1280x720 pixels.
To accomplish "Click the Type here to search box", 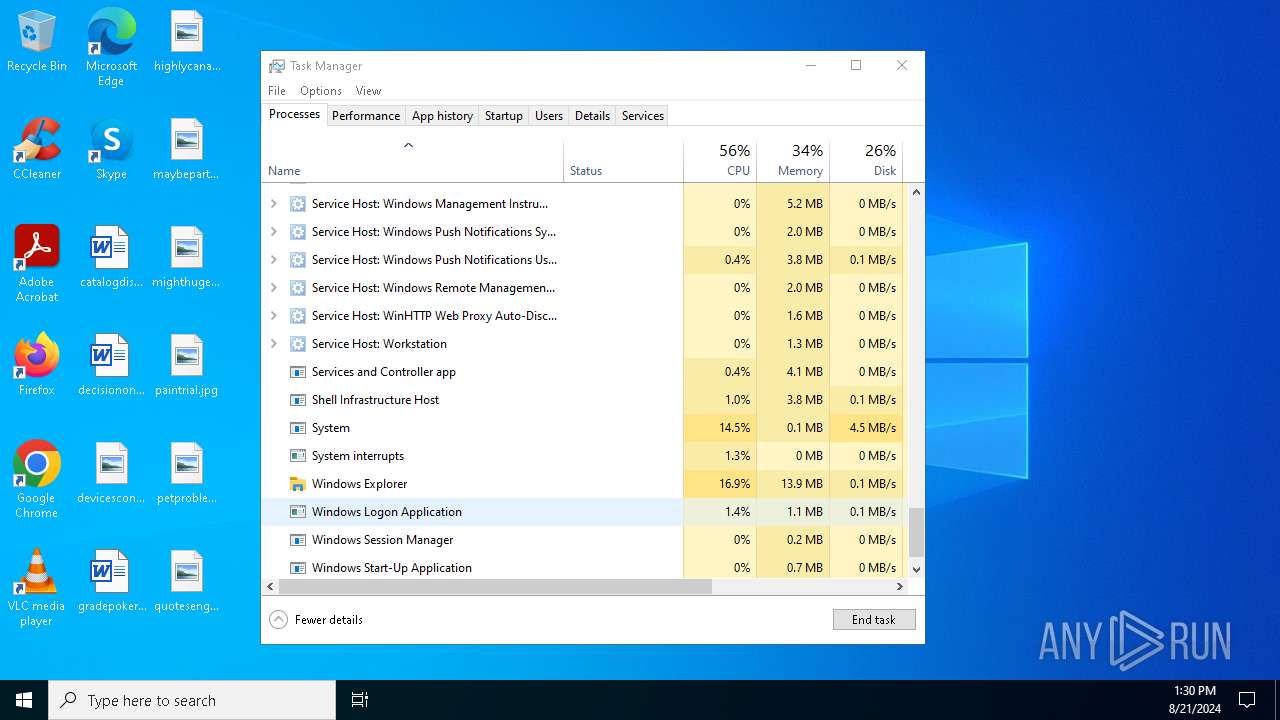I will click(x=192, y=700).
